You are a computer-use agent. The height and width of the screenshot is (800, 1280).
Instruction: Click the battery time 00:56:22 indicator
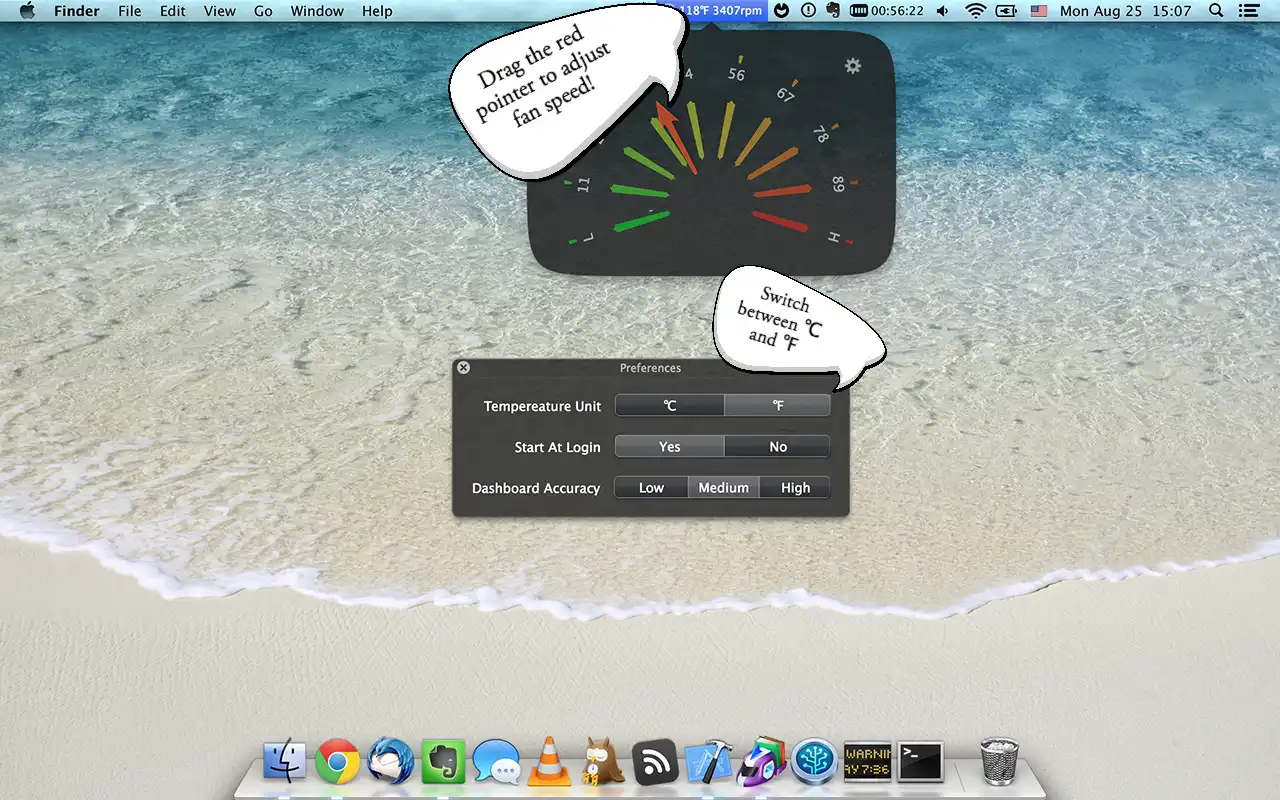click(x=887, y=11)
